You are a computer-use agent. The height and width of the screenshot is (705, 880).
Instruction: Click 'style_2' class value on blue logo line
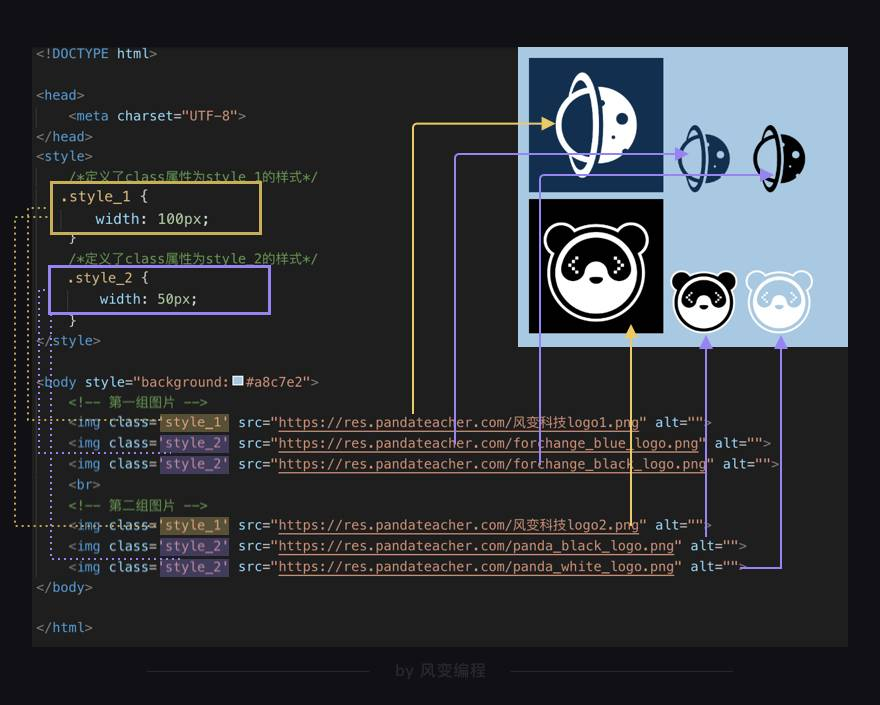pyautogui.click(x=194, y=443)
